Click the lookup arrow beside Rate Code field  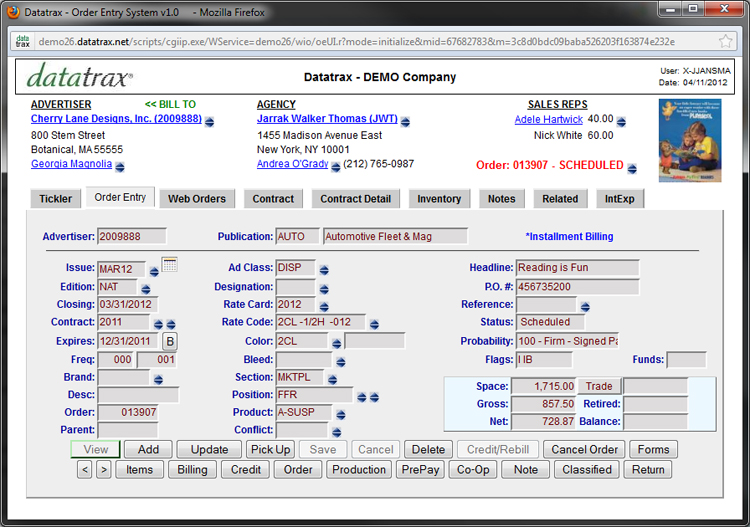374,325
